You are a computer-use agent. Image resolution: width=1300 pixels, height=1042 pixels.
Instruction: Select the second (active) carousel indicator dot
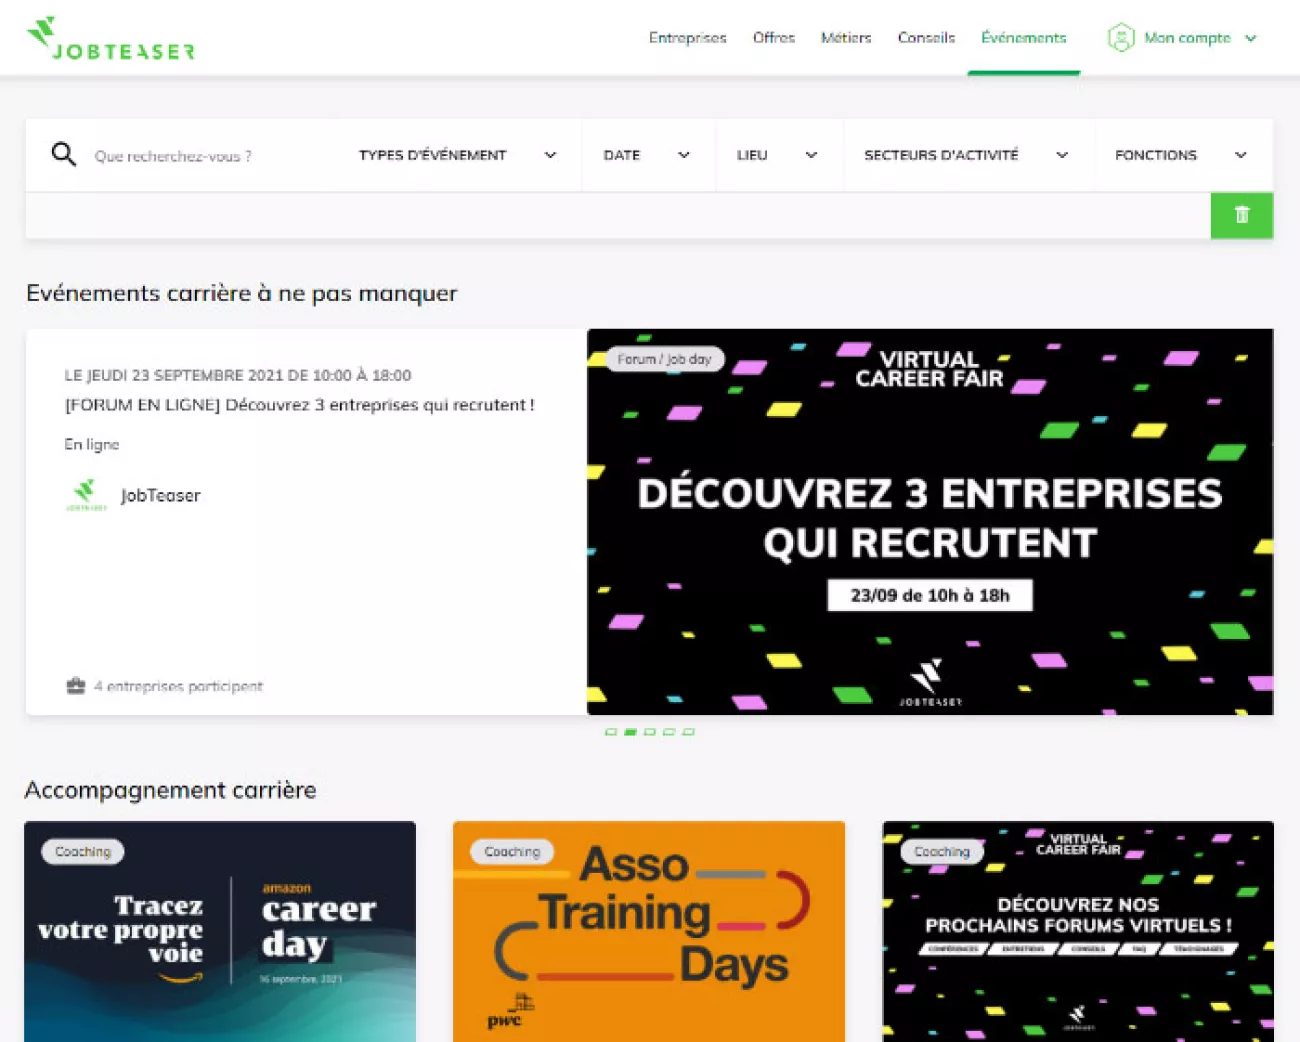point(630,732)
